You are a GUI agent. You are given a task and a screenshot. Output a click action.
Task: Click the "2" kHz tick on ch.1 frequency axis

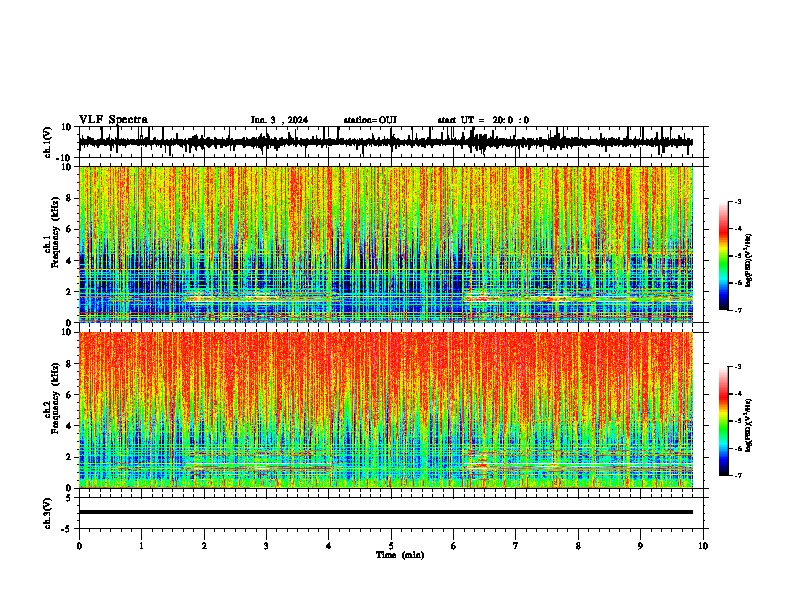click(x=69, y=291)
